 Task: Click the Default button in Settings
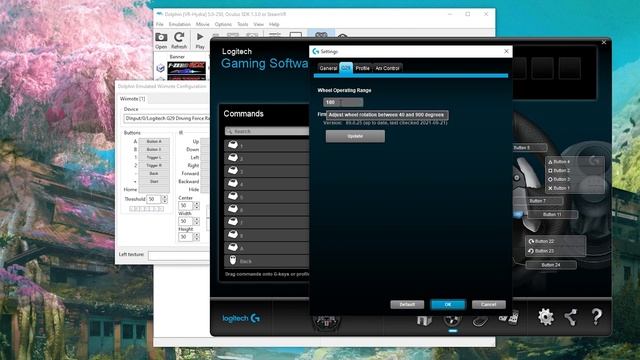click(x=407, y=304)
